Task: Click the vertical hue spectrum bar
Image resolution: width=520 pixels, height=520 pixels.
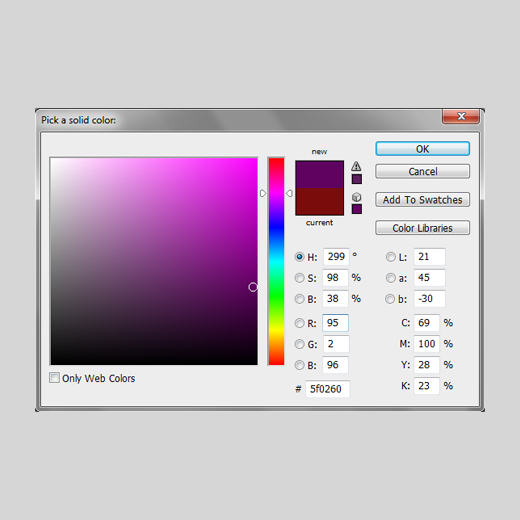Action: [x=276, y=261]
